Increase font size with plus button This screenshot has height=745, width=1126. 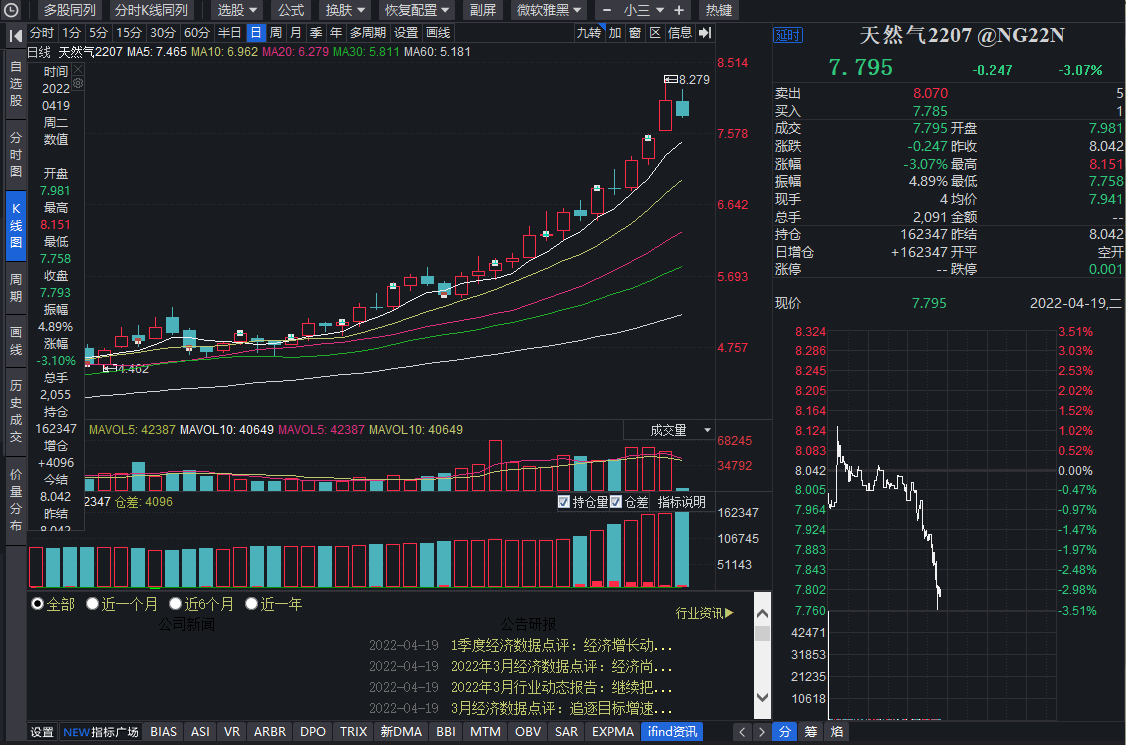coord(679,10)
